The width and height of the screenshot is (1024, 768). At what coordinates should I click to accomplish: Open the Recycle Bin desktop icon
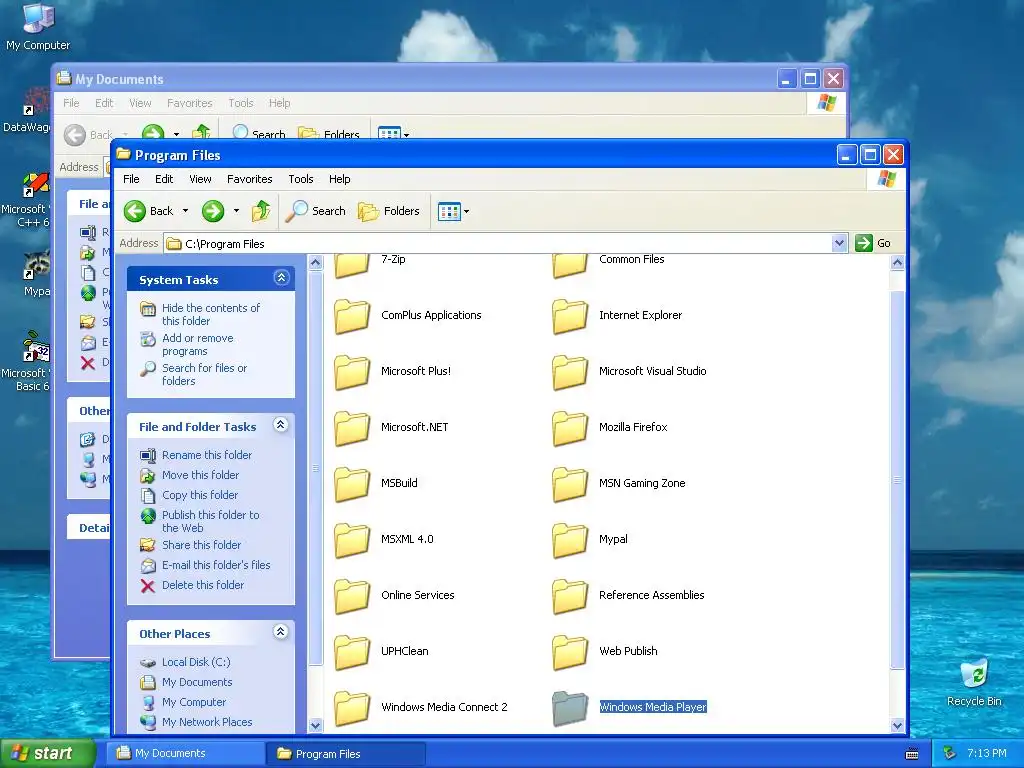[974, 682]
